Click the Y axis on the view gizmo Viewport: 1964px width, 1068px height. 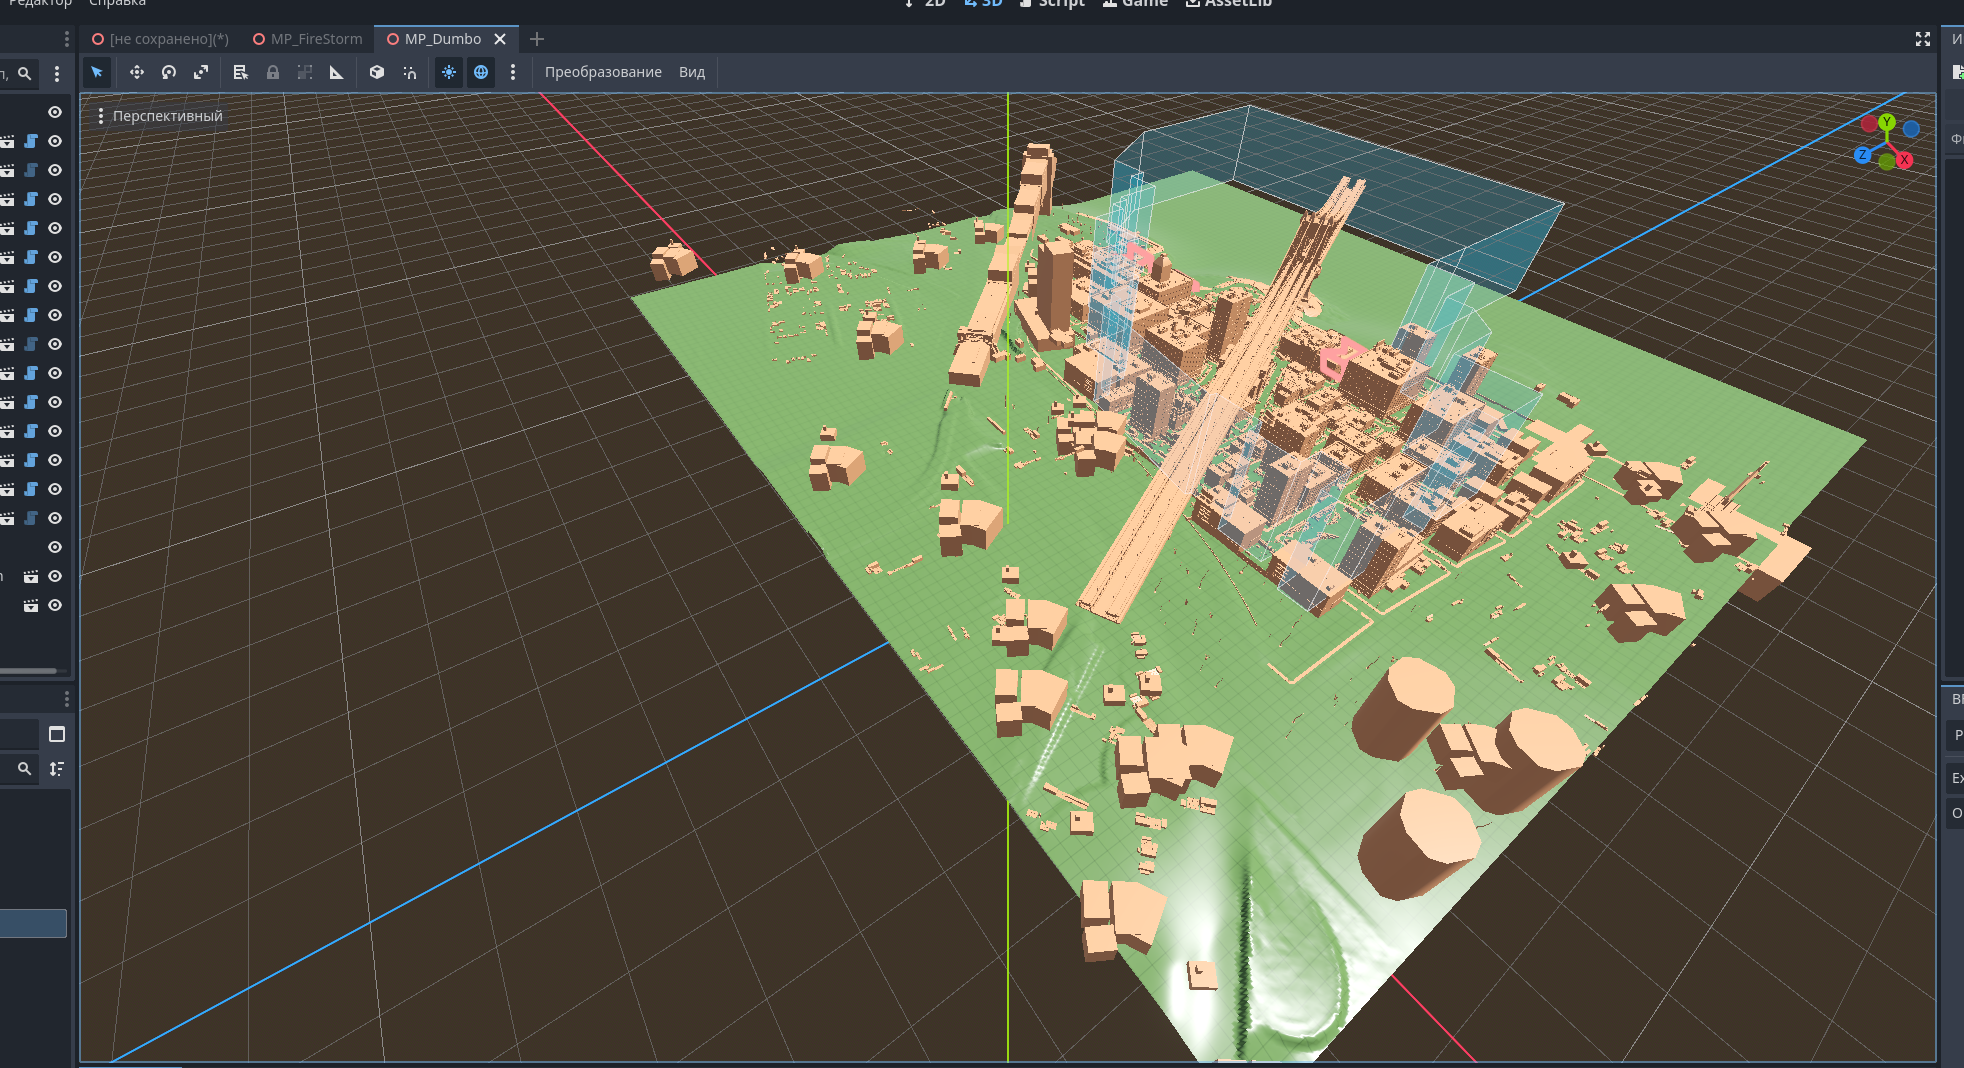(1887, 122)
